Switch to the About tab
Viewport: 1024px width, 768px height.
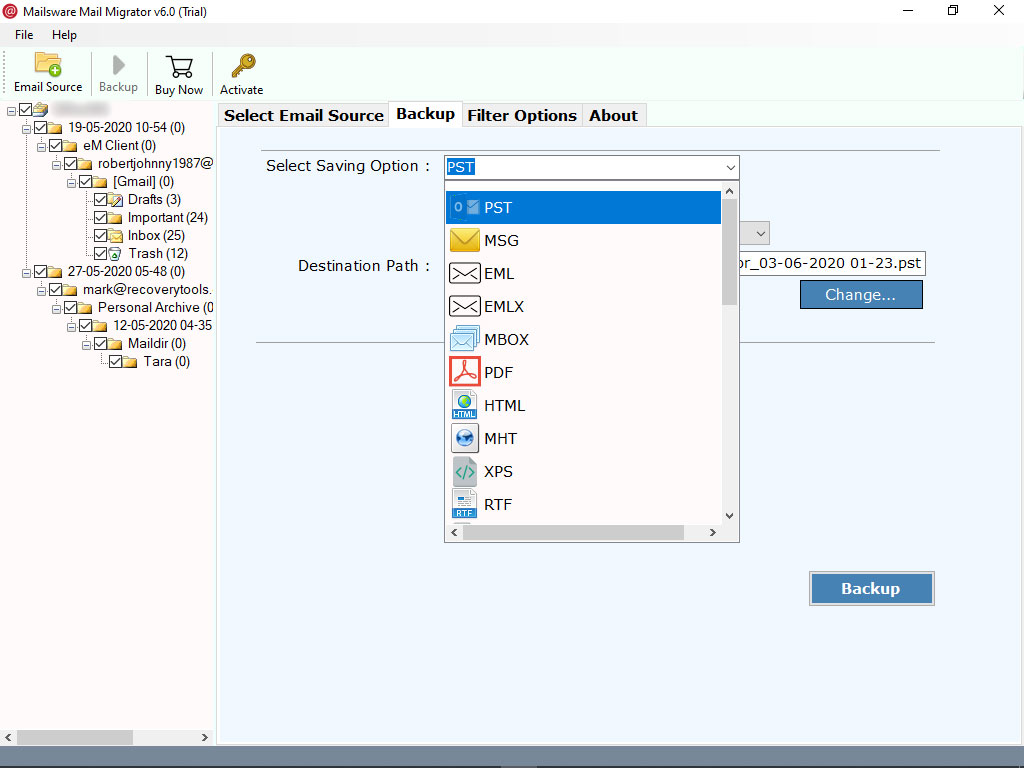point(613,116)
